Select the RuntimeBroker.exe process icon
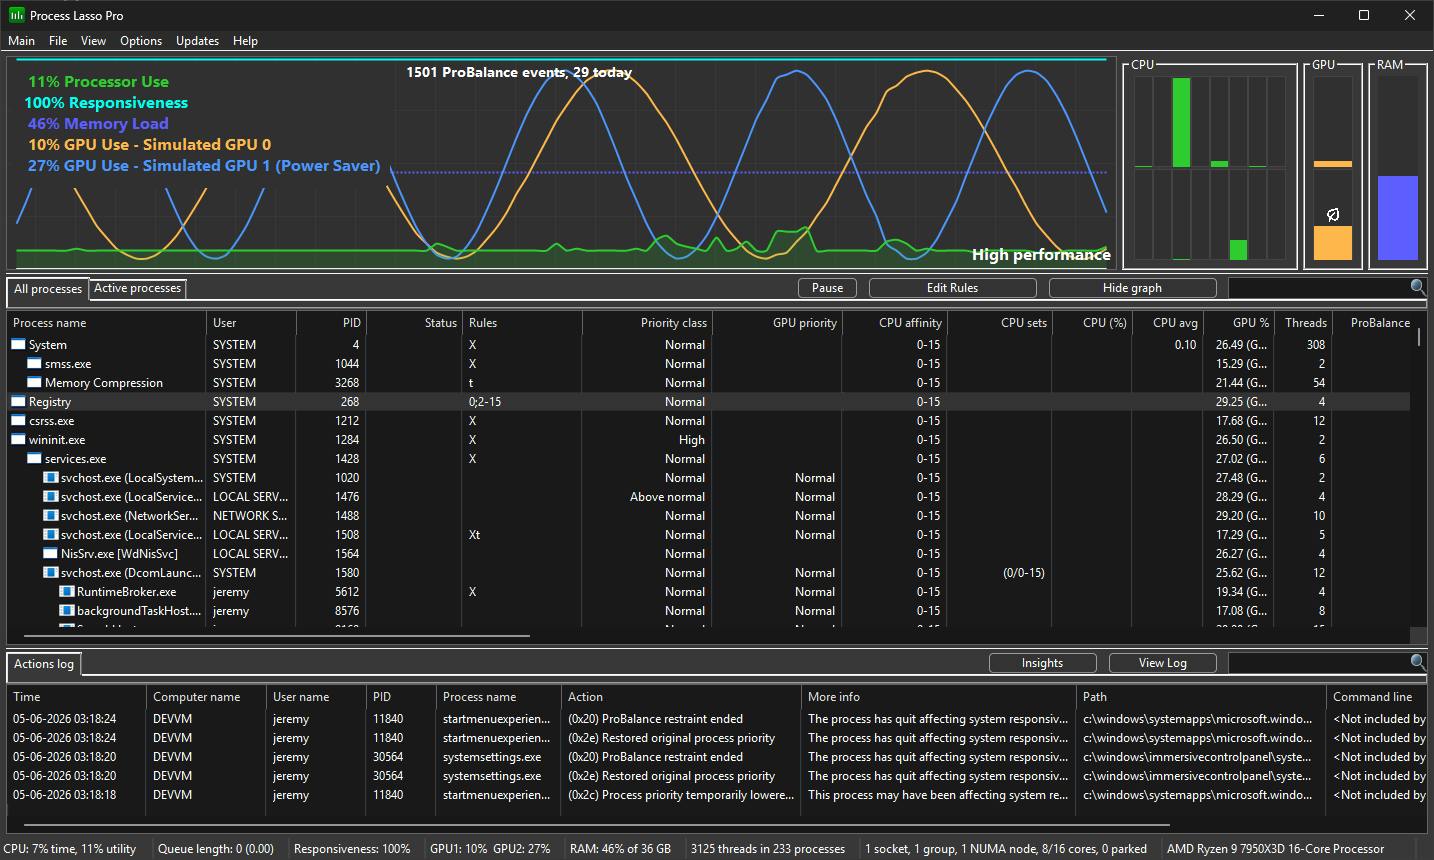 (x=66, y=592)
